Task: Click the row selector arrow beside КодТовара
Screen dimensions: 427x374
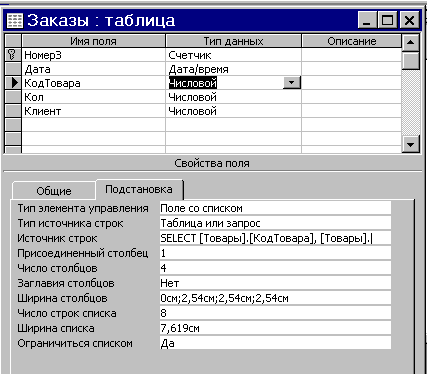Action: point(13,83)
